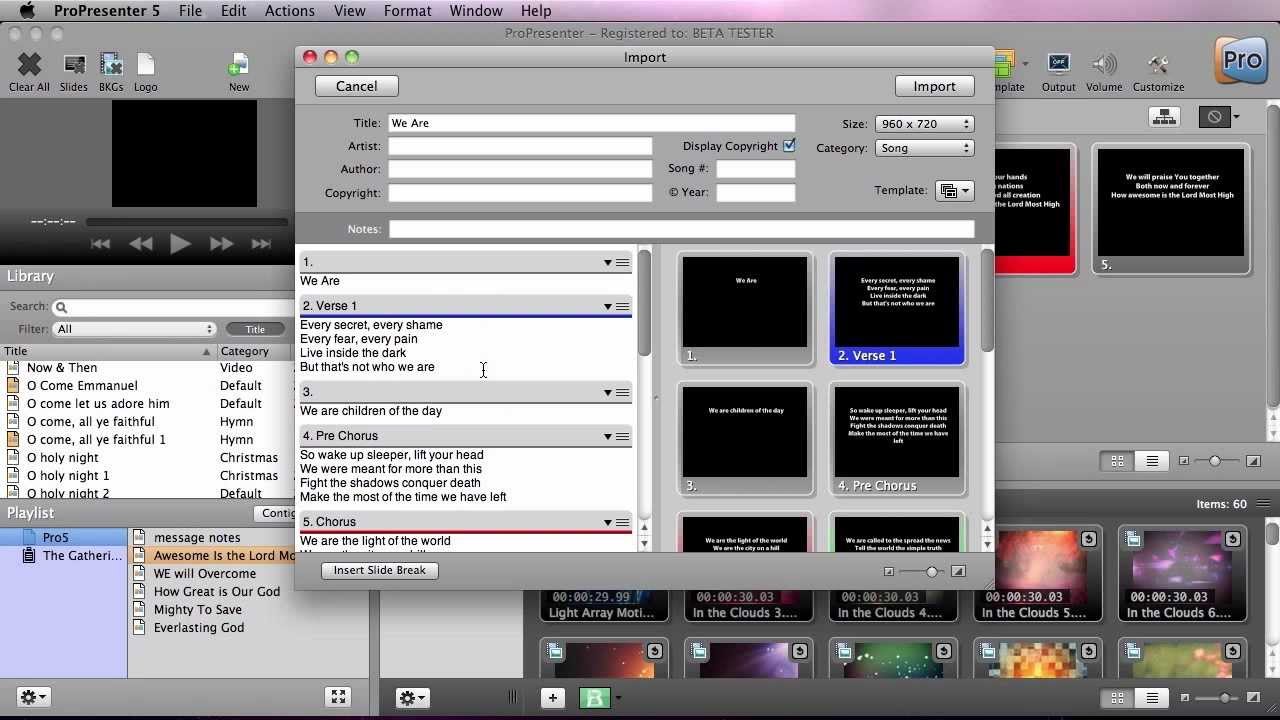
Task: Click the reorder handle for 5. Chorus
Action: click(623, 522)
